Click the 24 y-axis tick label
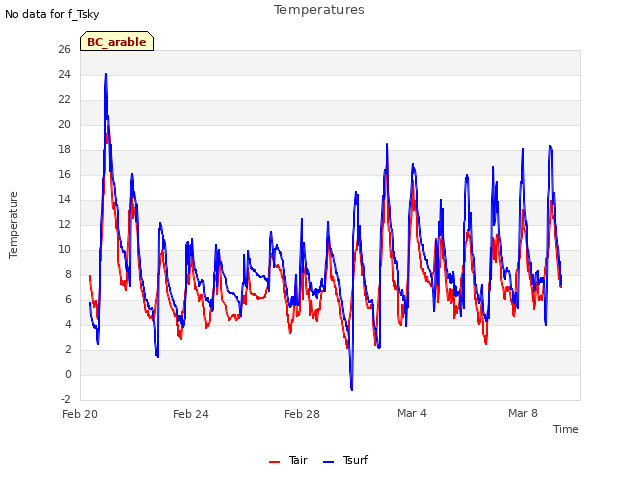The width and height of the screenshot is (640, 480). point(64,74)
